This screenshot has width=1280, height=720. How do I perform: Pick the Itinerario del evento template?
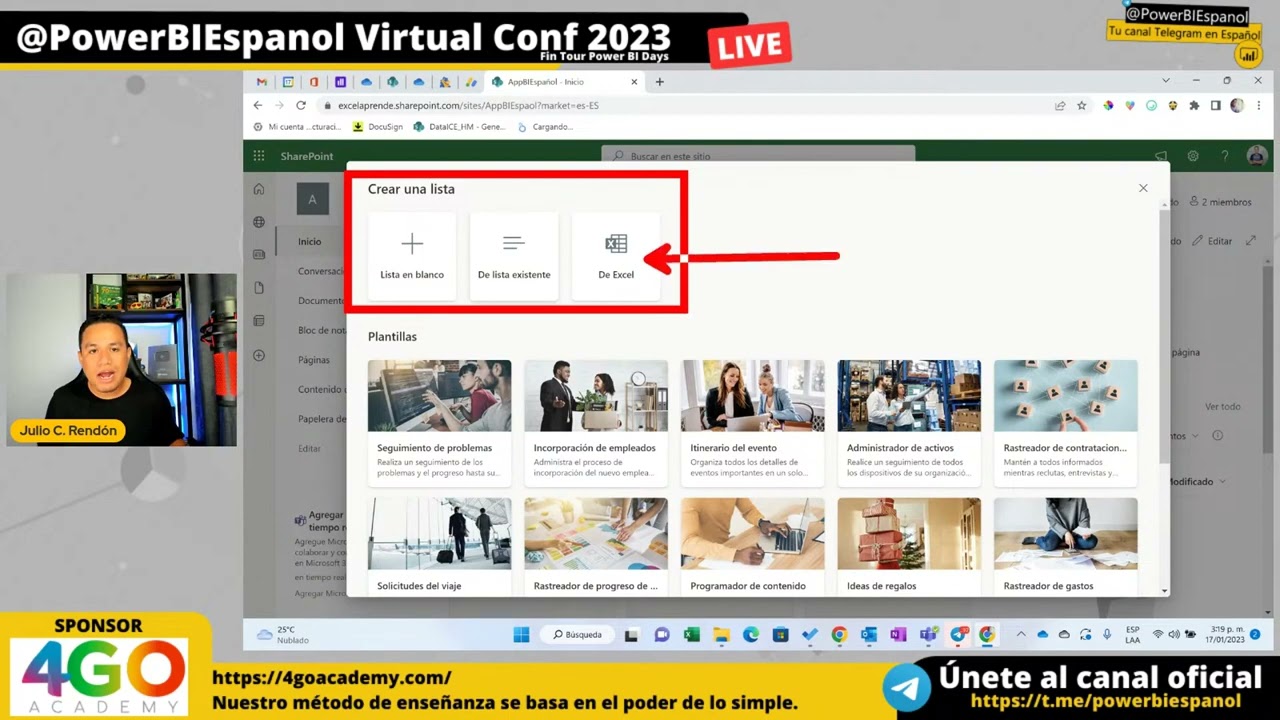click(x=753, y=424)
